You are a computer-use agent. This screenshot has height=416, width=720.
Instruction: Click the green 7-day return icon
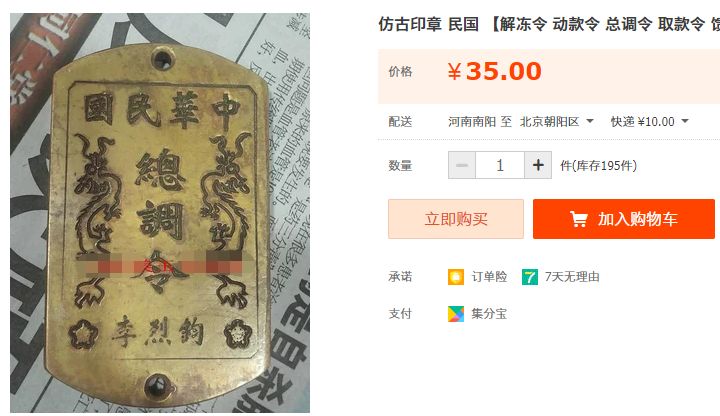click(x=529, y=277)
